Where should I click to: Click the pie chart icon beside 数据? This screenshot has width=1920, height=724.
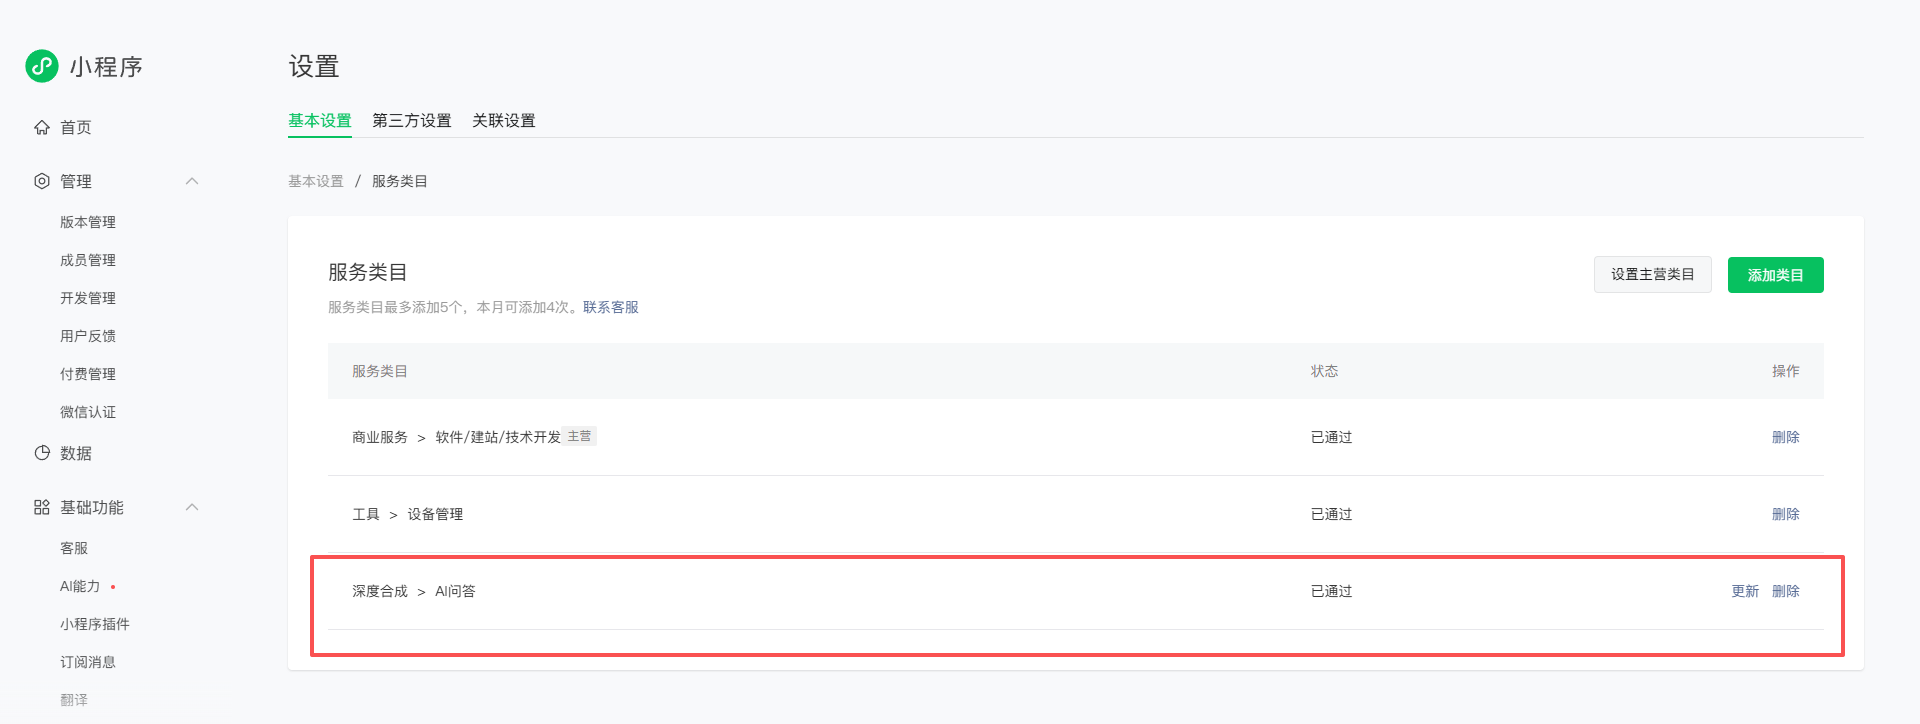[x=42, y=453]
